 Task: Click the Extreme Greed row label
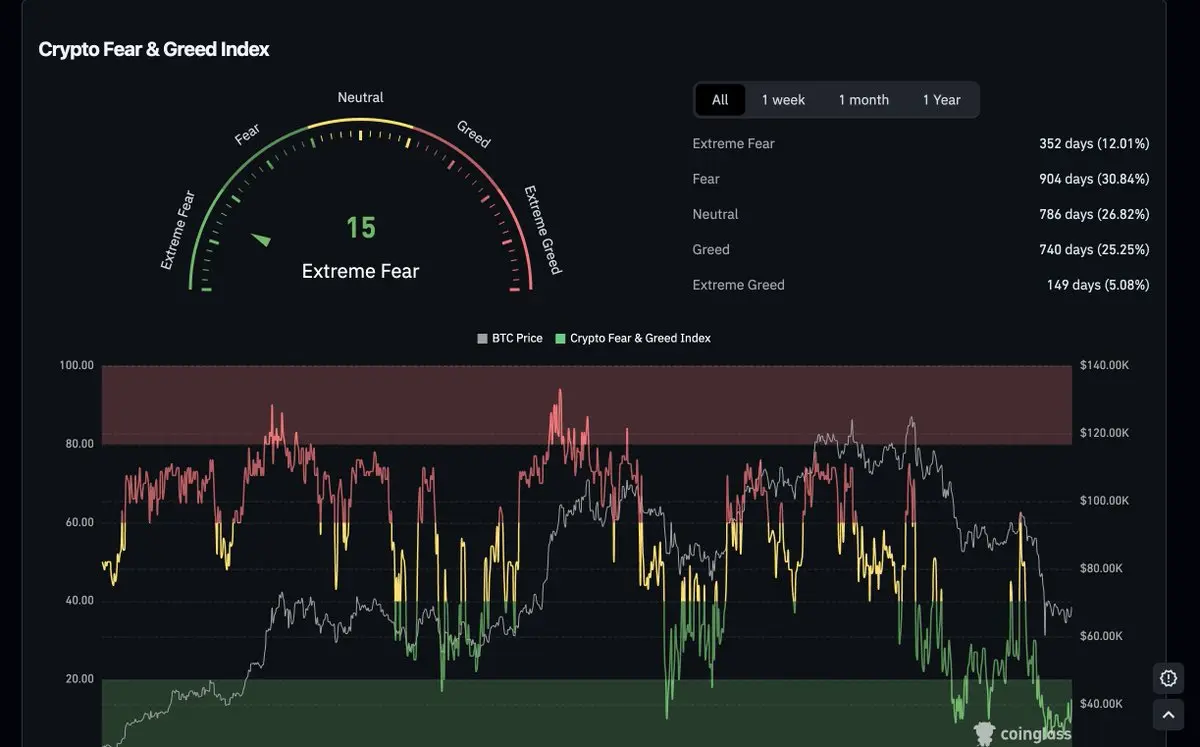point(738,285)
